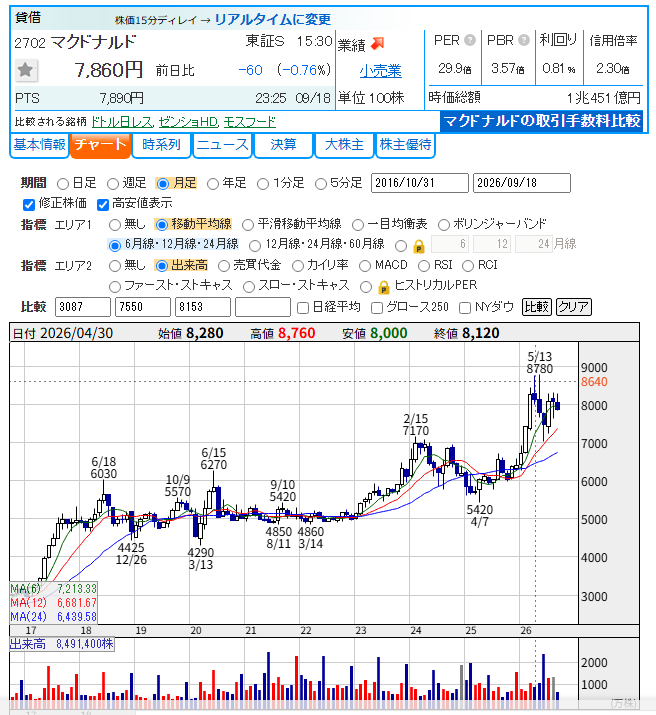The image size is (656, 715).
Task: Select the ボリンジャーバンド indicator option
Action: click(x=444, y=225)
